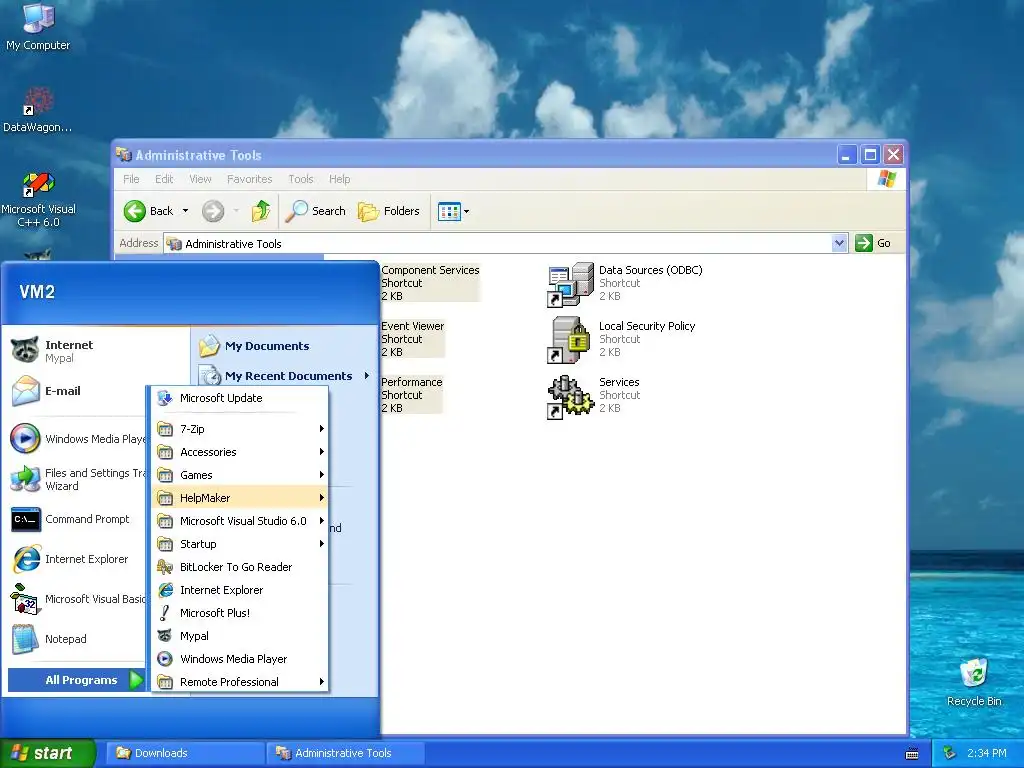Viewport: 1024px width, 768px height.
Task: Select the Component Services shortcut label
Action: (430, 270)
